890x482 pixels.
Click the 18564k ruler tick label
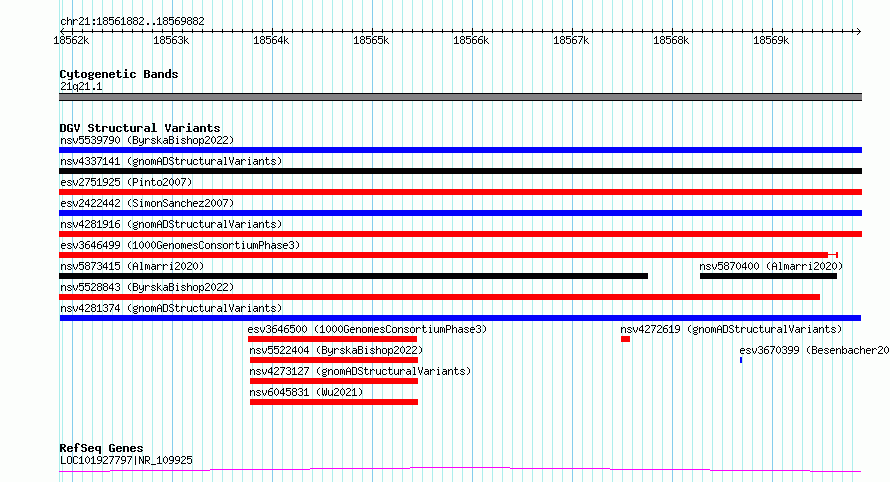click(271, 40)
